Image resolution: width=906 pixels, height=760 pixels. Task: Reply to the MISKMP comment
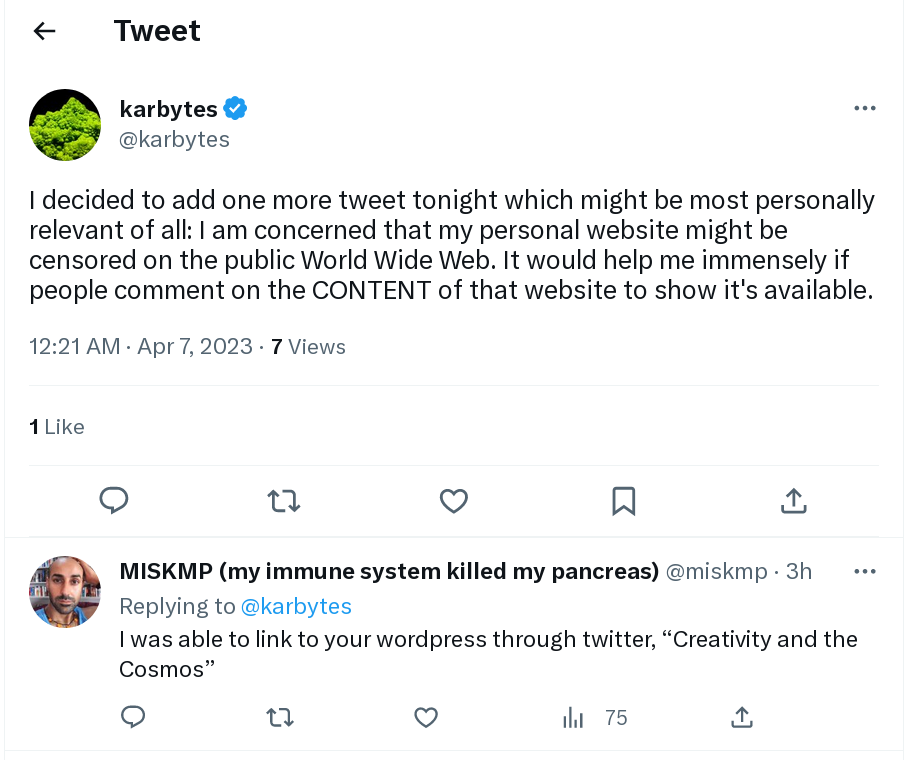pos(133,717)
